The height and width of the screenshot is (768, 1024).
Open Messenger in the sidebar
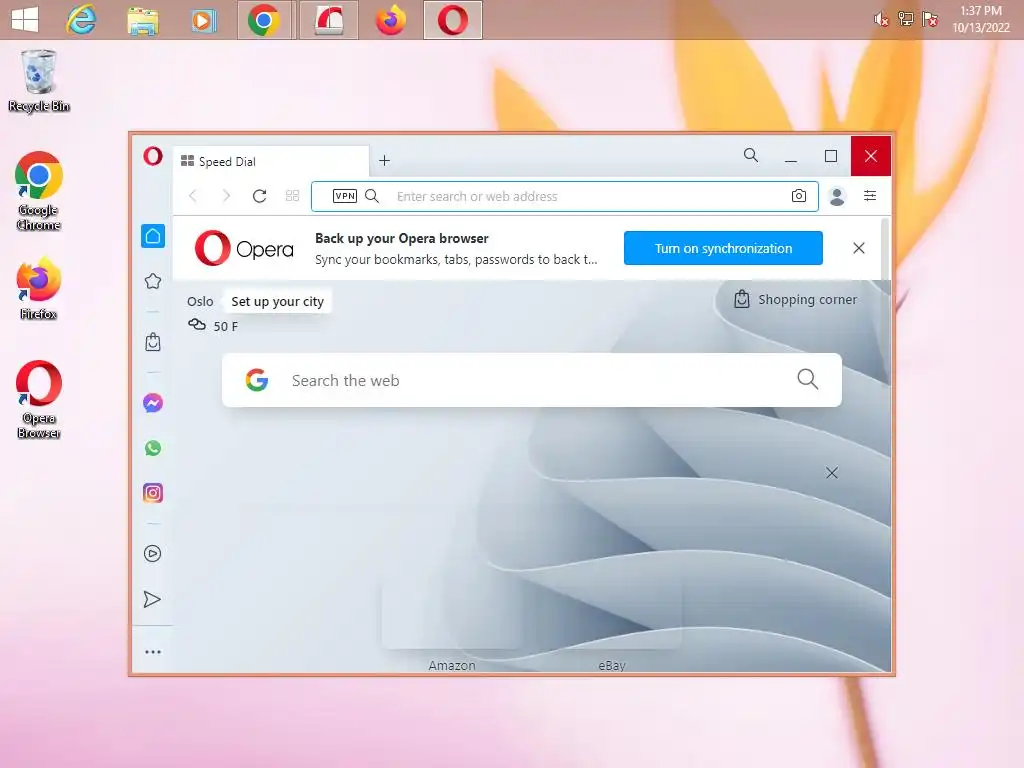(x=153, y=403)
